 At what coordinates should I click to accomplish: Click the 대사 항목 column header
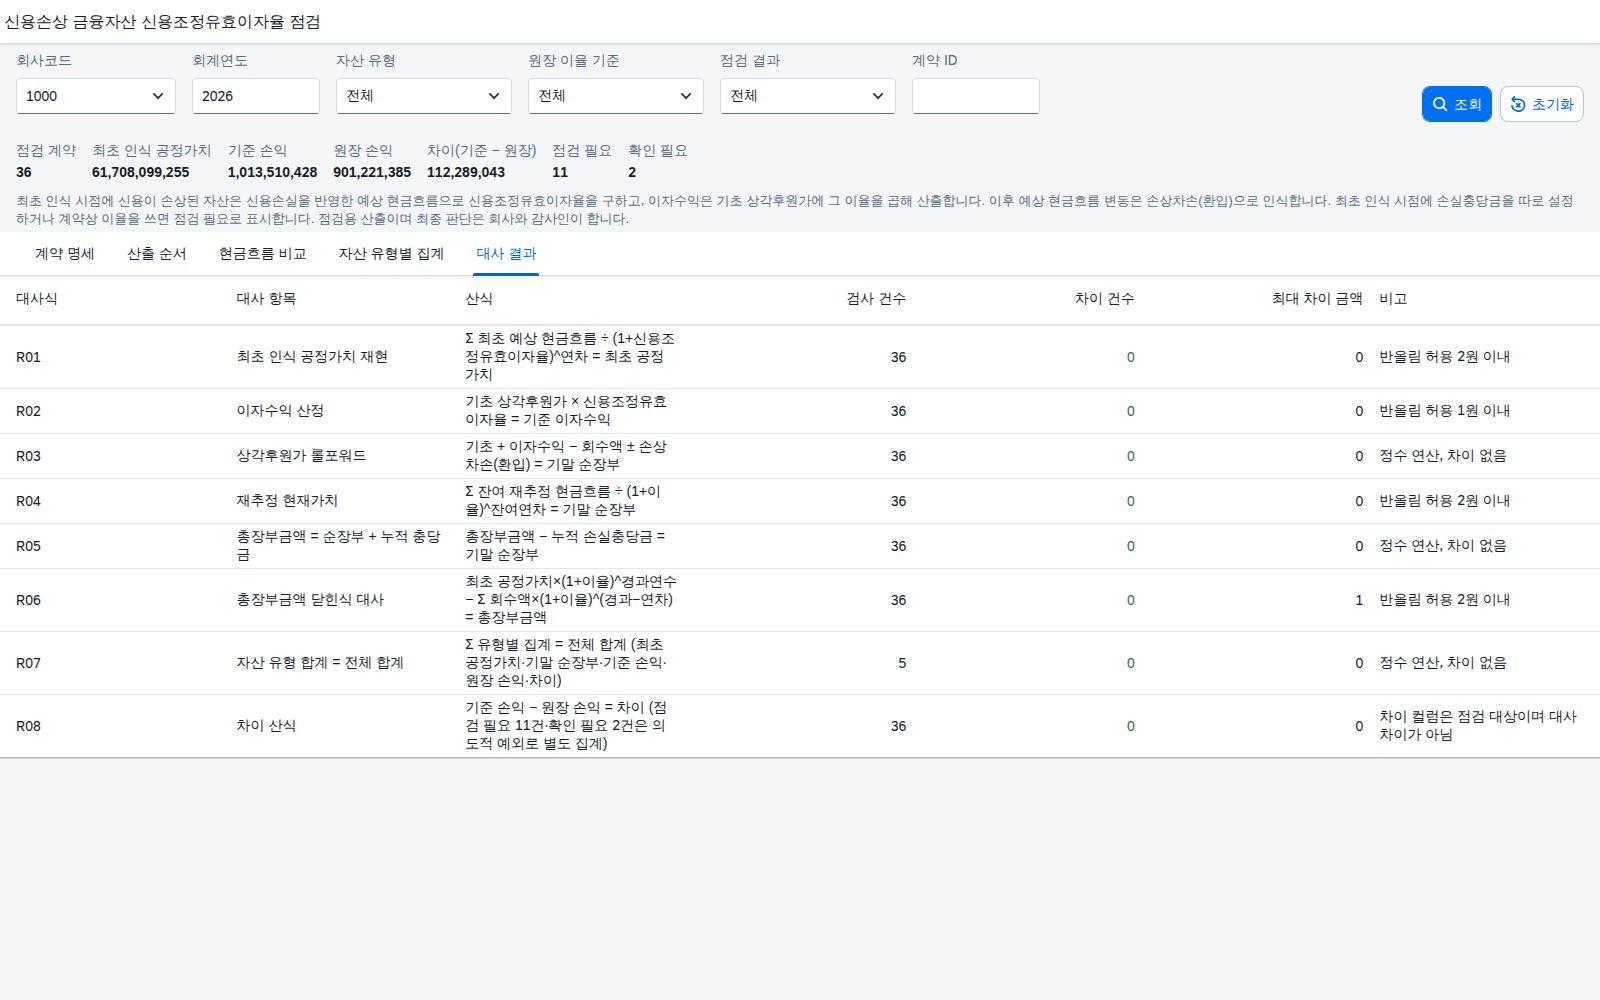(266, 299)
